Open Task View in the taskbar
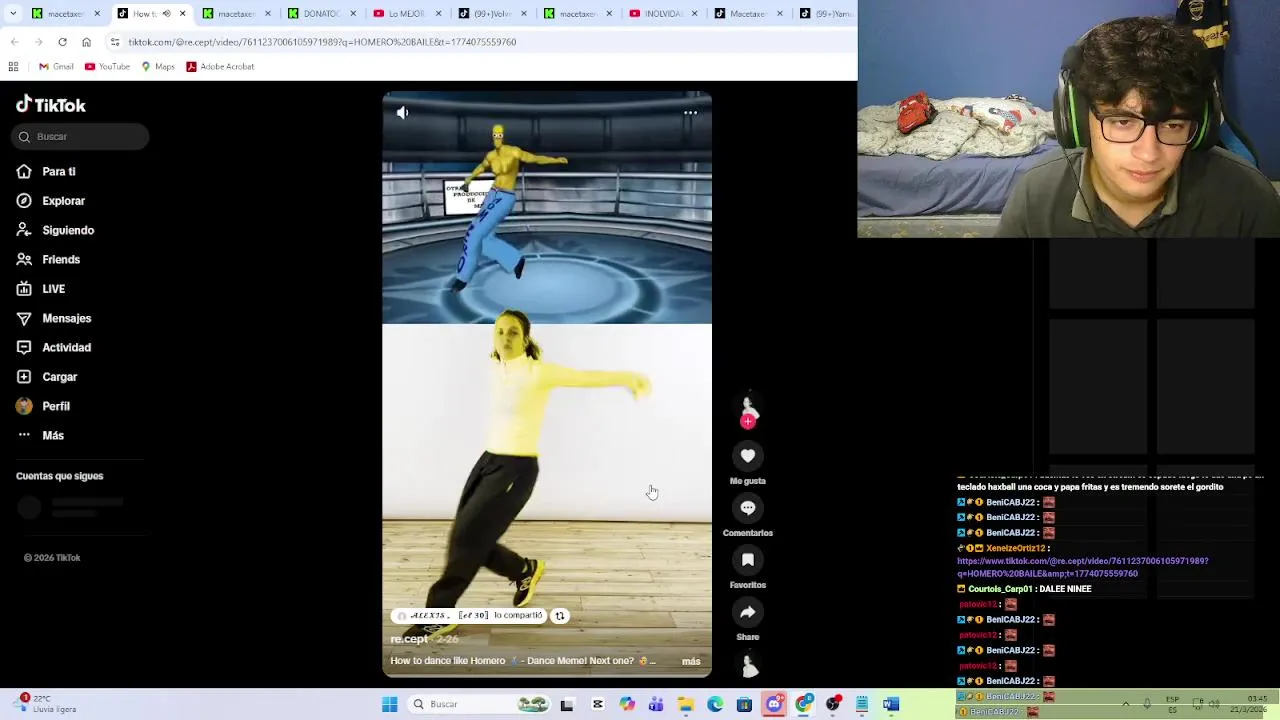The height and width of the screenshot is (720, 1280). pos(567,705)
